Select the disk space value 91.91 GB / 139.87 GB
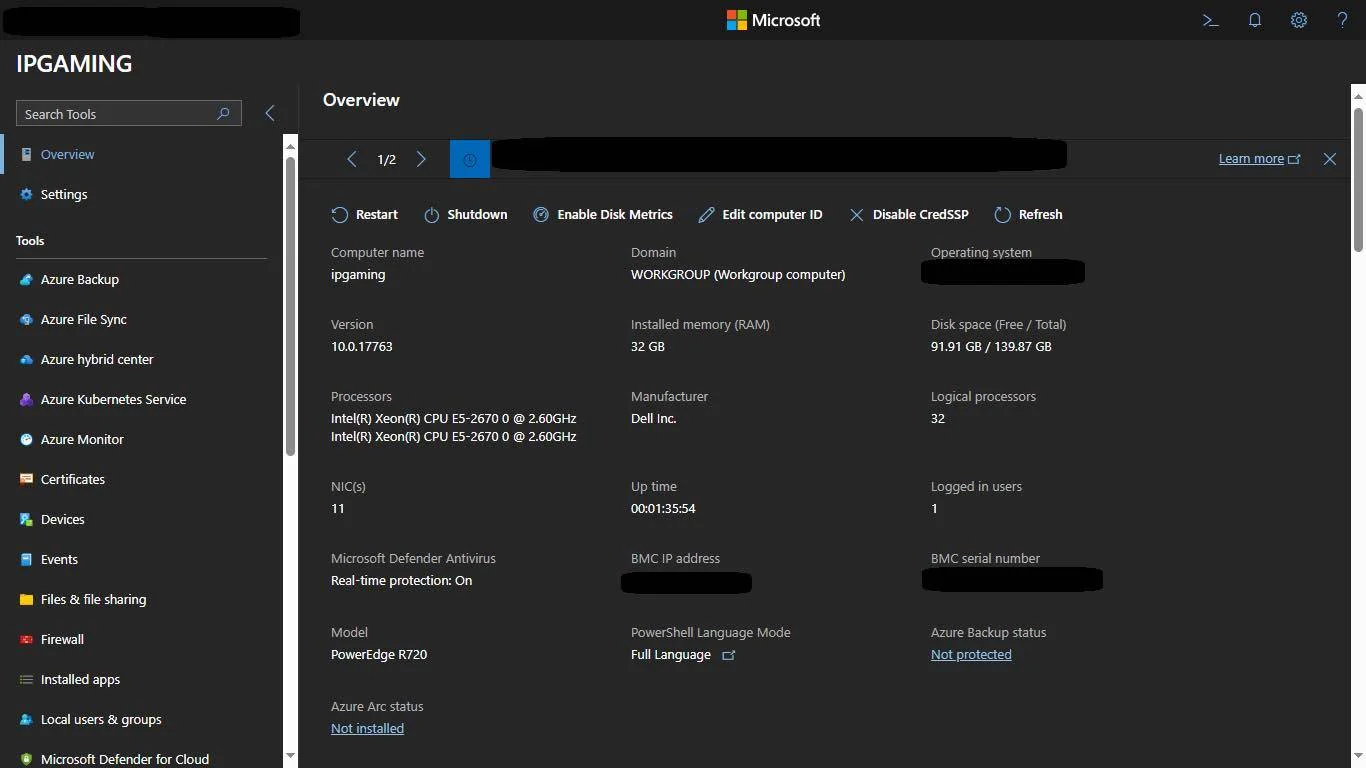Screen dimensions: 1366x768 pos(991,347)
